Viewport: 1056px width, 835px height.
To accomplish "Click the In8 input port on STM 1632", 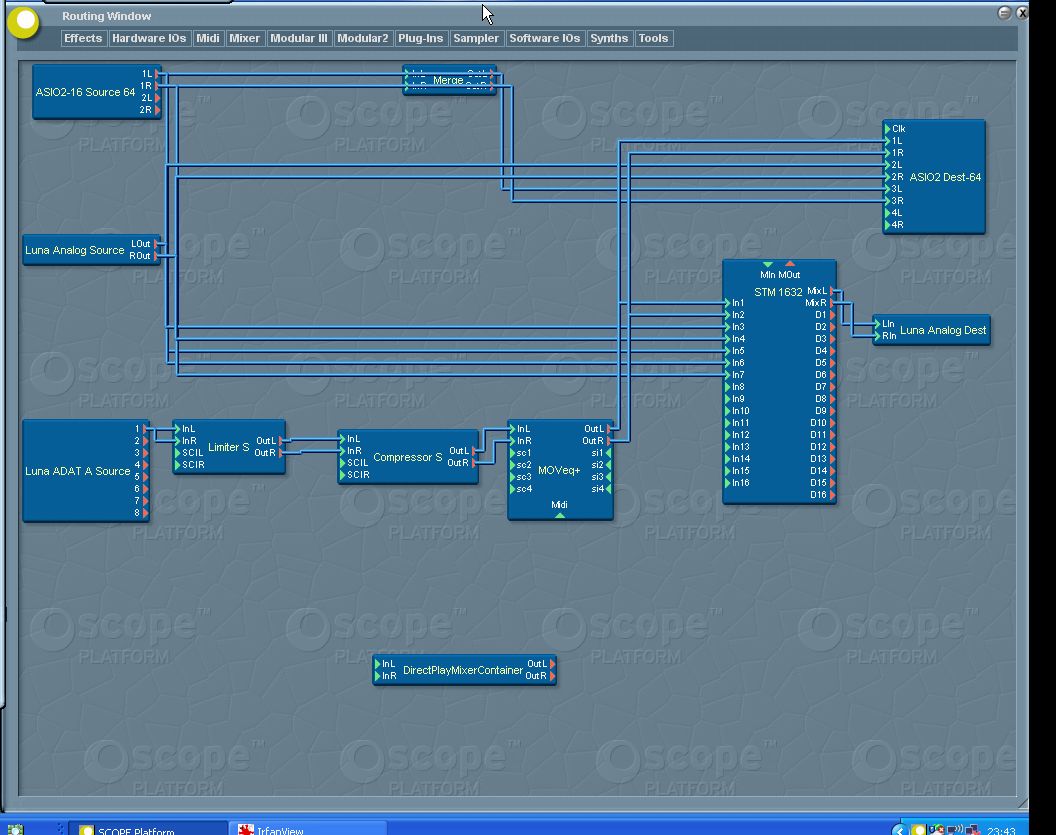I will pos(727,387).
